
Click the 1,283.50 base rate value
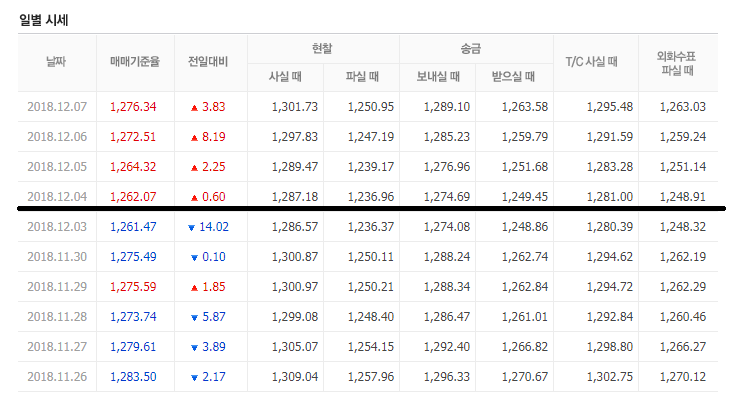pyautogui.click(x=133, y=377)
